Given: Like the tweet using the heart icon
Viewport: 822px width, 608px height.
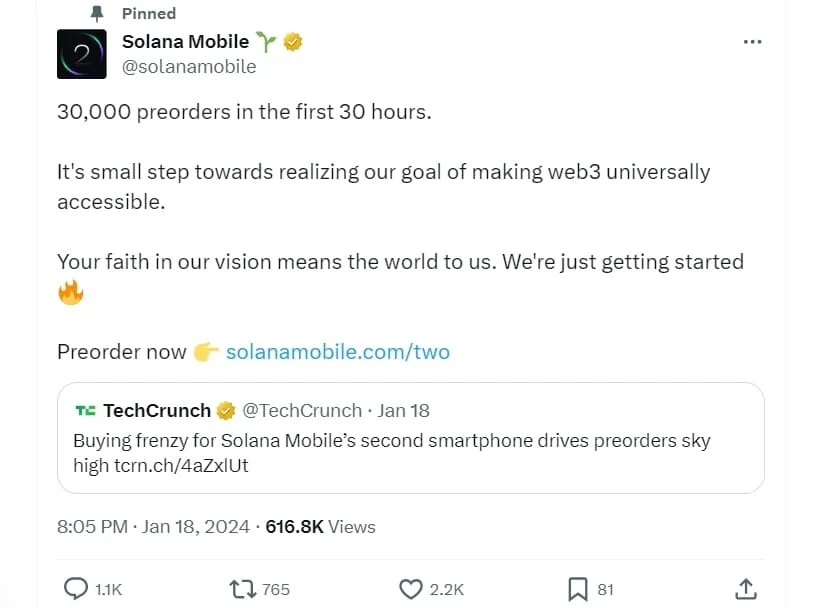Looking at the screenshot, I should tap(410, 589).
